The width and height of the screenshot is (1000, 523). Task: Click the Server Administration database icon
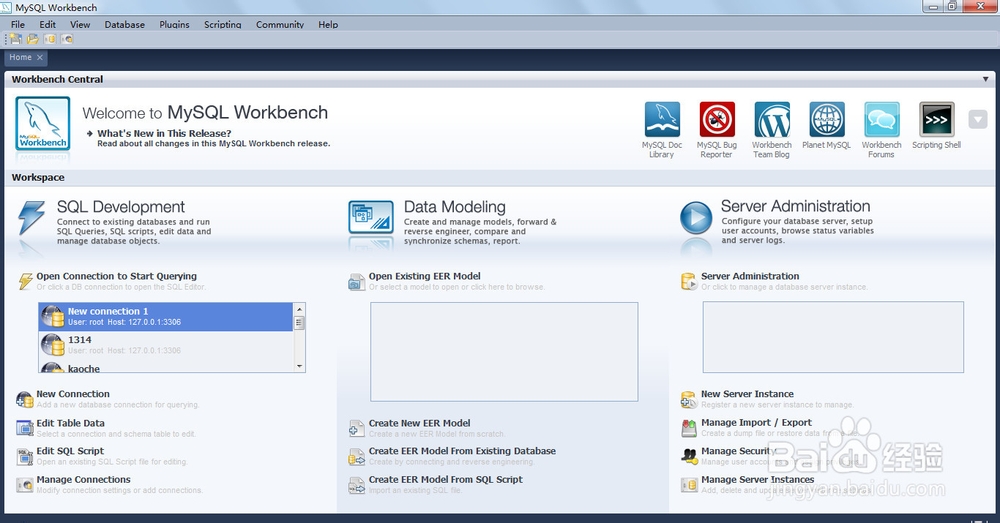pyautogui.click(x=689, y=281)
